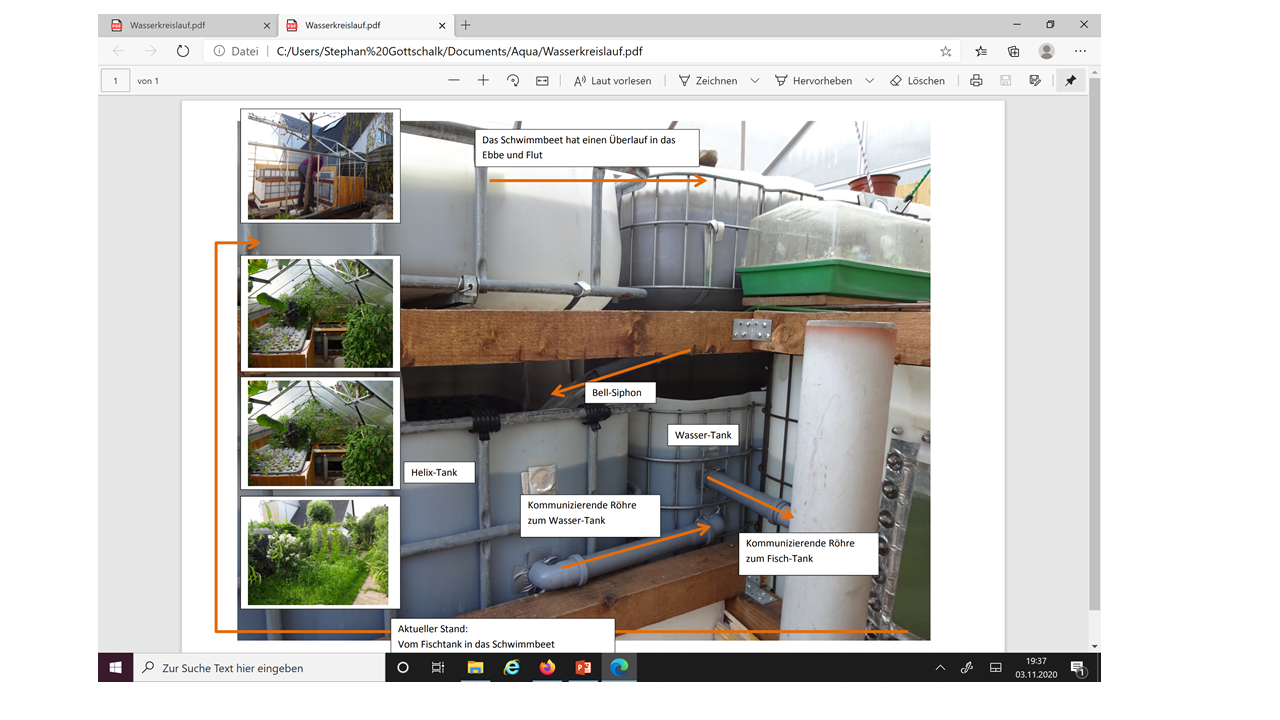Open Firefox from the taskbar

pos(547,668)
